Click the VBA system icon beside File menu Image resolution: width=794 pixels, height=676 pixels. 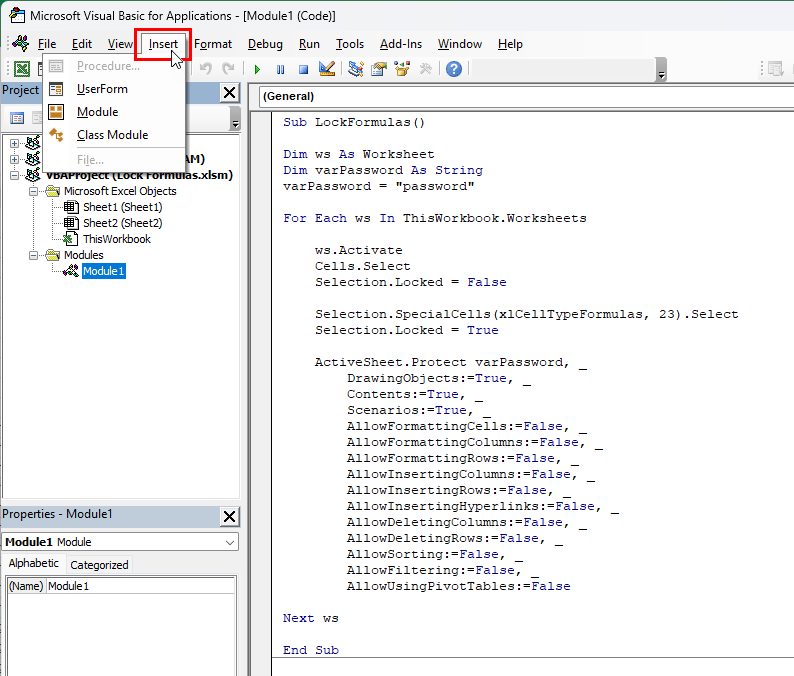pos(21,44)
